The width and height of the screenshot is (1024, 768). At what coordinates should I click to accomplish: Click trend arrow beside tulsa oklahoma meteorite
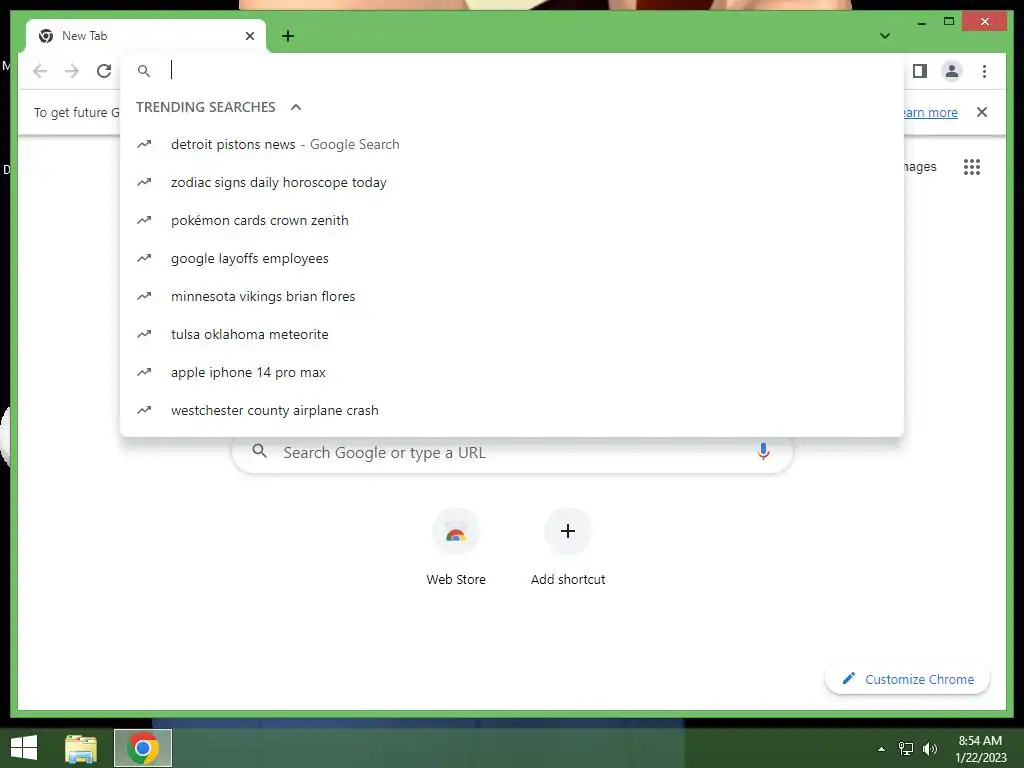click(144, 334)
